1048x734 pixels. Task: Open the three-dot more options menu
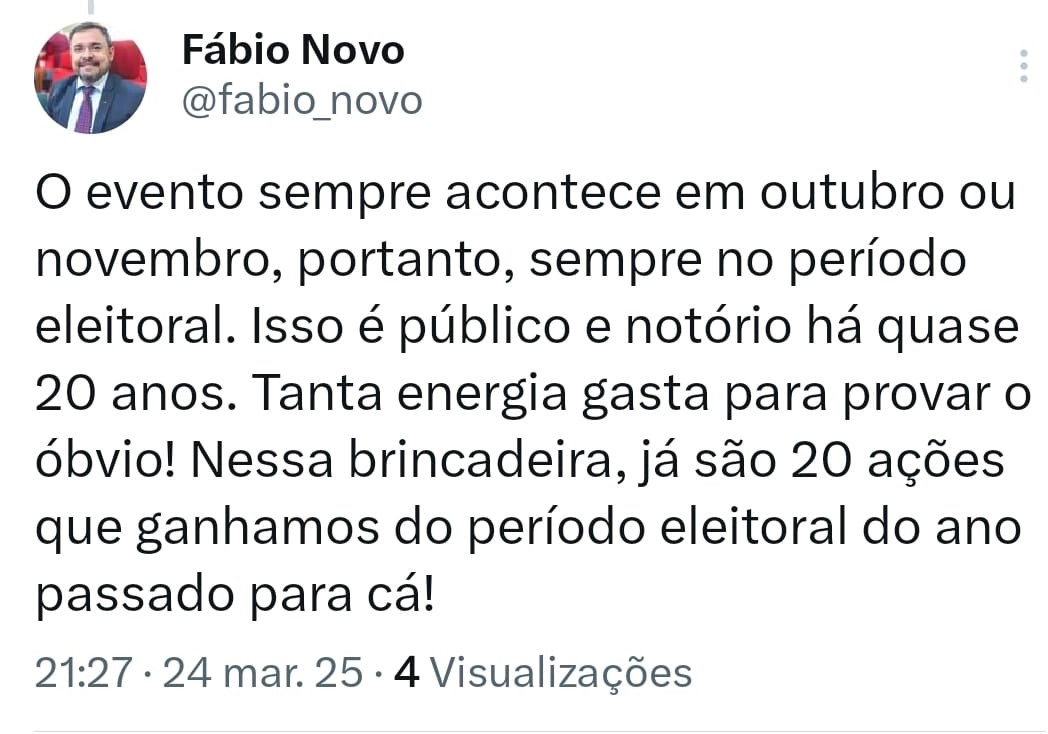(x=1023, y=66)
